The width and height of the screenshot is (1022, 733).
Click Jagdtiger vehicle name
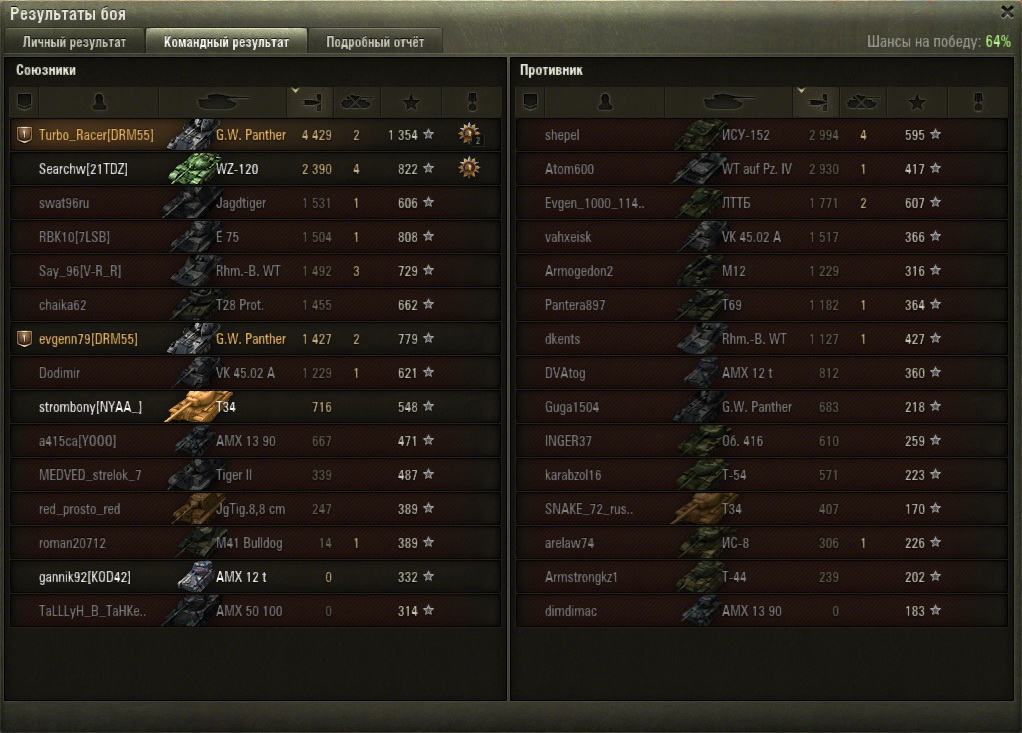click(x=241, y=203)
